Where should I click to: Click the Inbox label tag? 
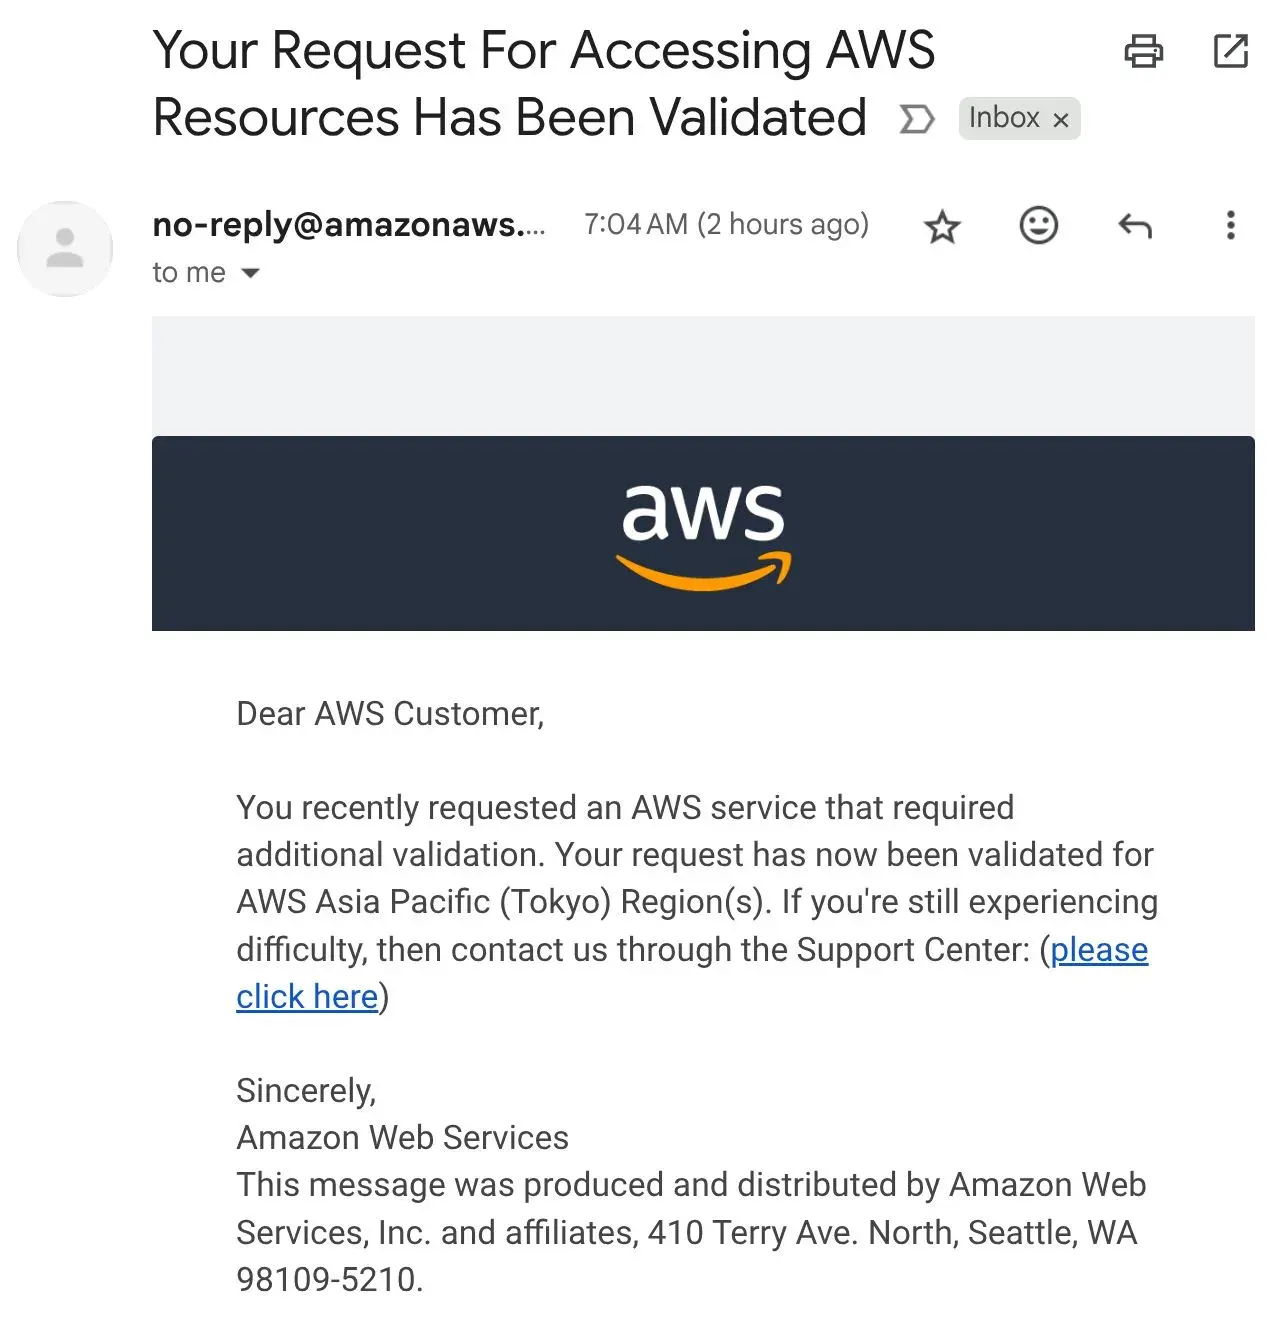tap(1003, 118)
